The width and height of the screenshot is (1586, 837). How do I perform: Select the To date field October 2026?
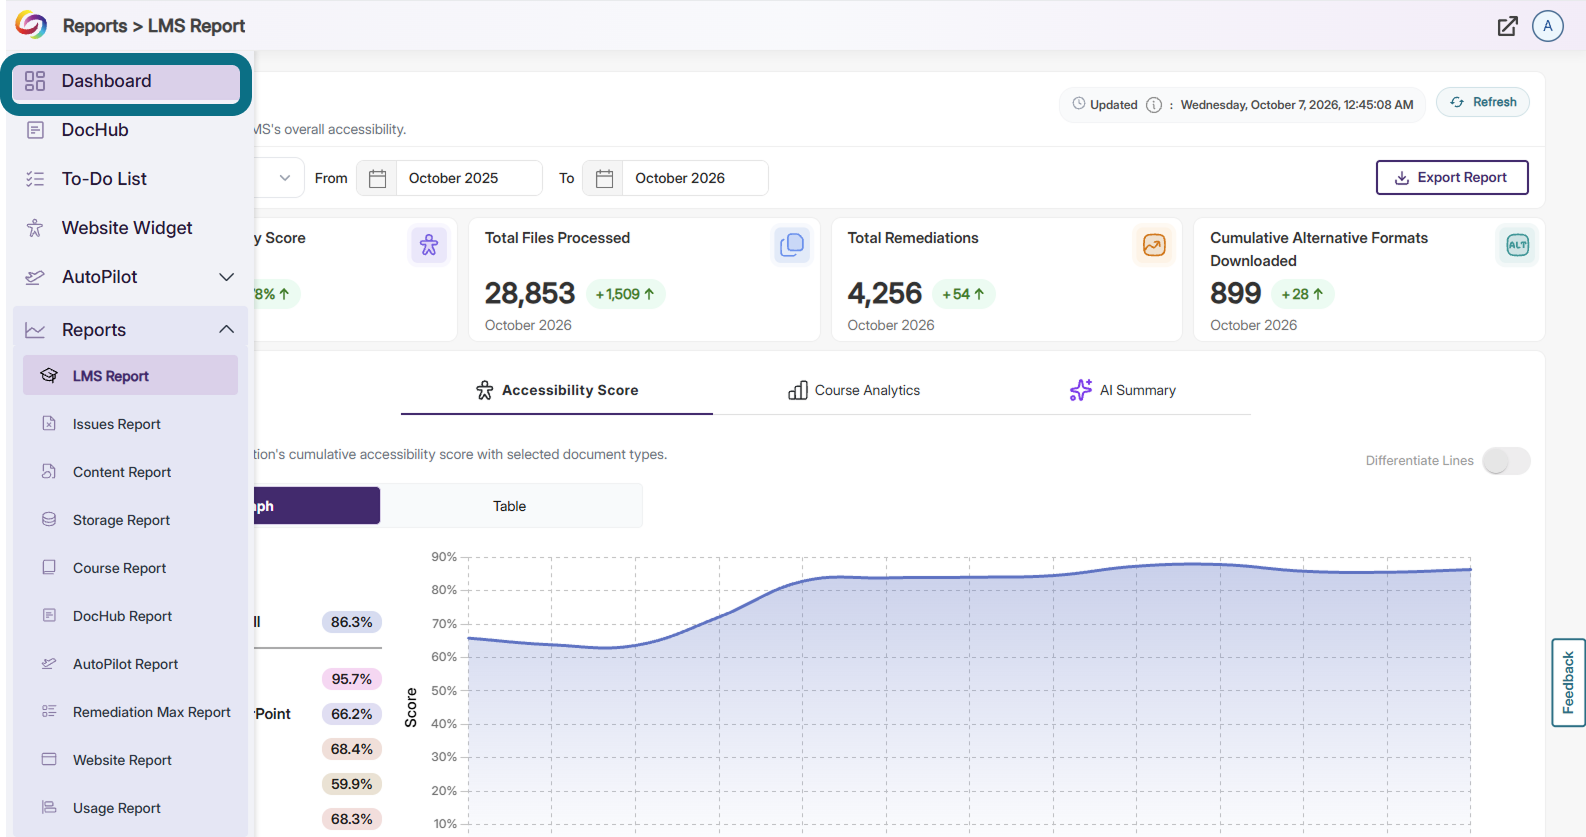click(695, 178)
